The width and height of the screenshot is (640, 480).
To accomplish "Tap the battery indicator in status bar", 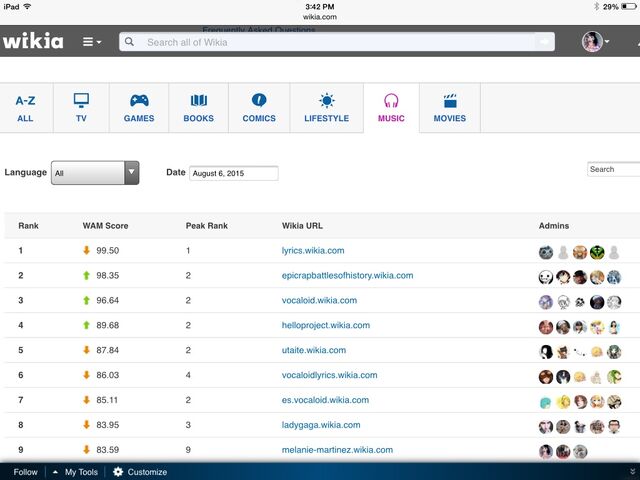I will pyautogui.click(x=629, y=7).
